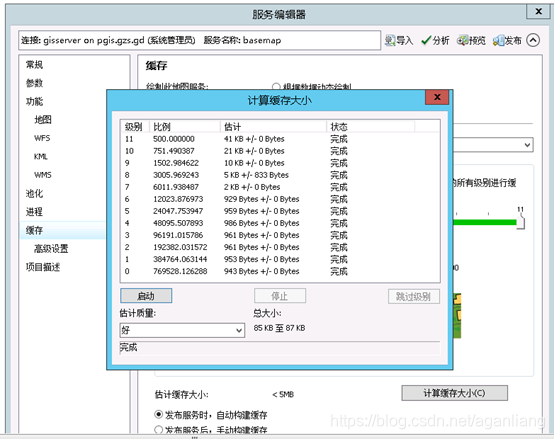Select the WMS capability item

[x=43, y=175]
